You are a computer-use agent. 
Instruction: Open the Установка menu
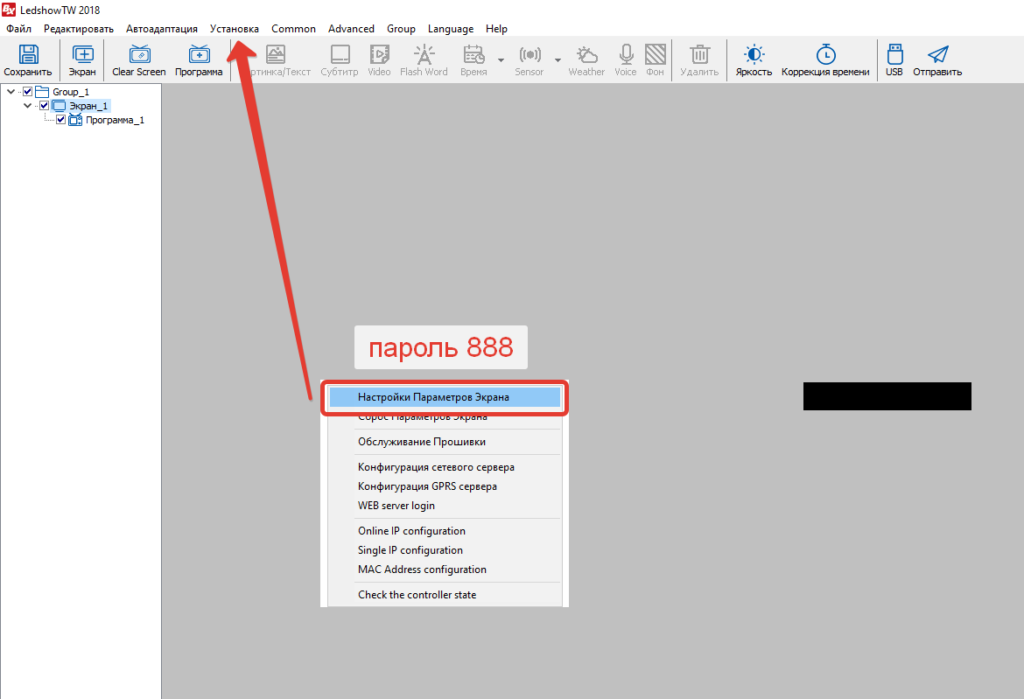[234, 29]
